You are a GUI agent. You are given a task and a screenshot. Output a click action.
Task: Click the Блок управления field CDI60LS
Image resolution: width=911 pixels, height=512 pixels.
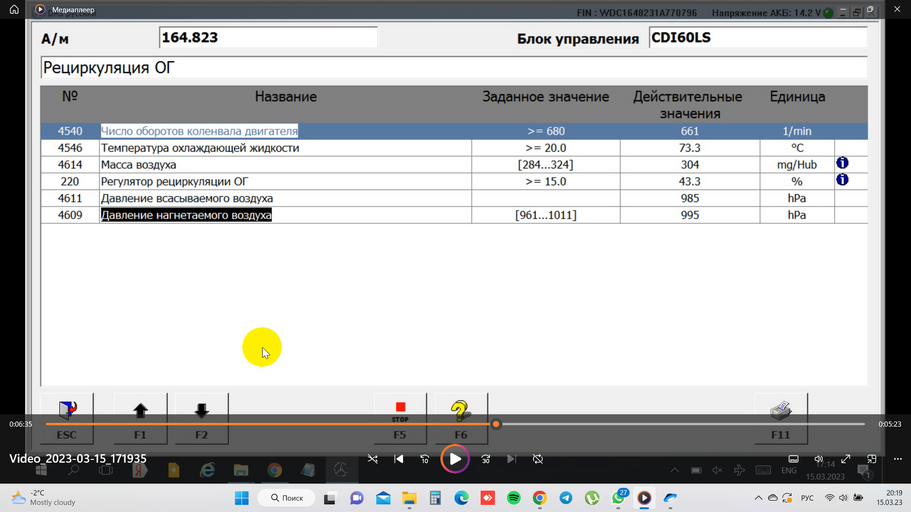758,38
